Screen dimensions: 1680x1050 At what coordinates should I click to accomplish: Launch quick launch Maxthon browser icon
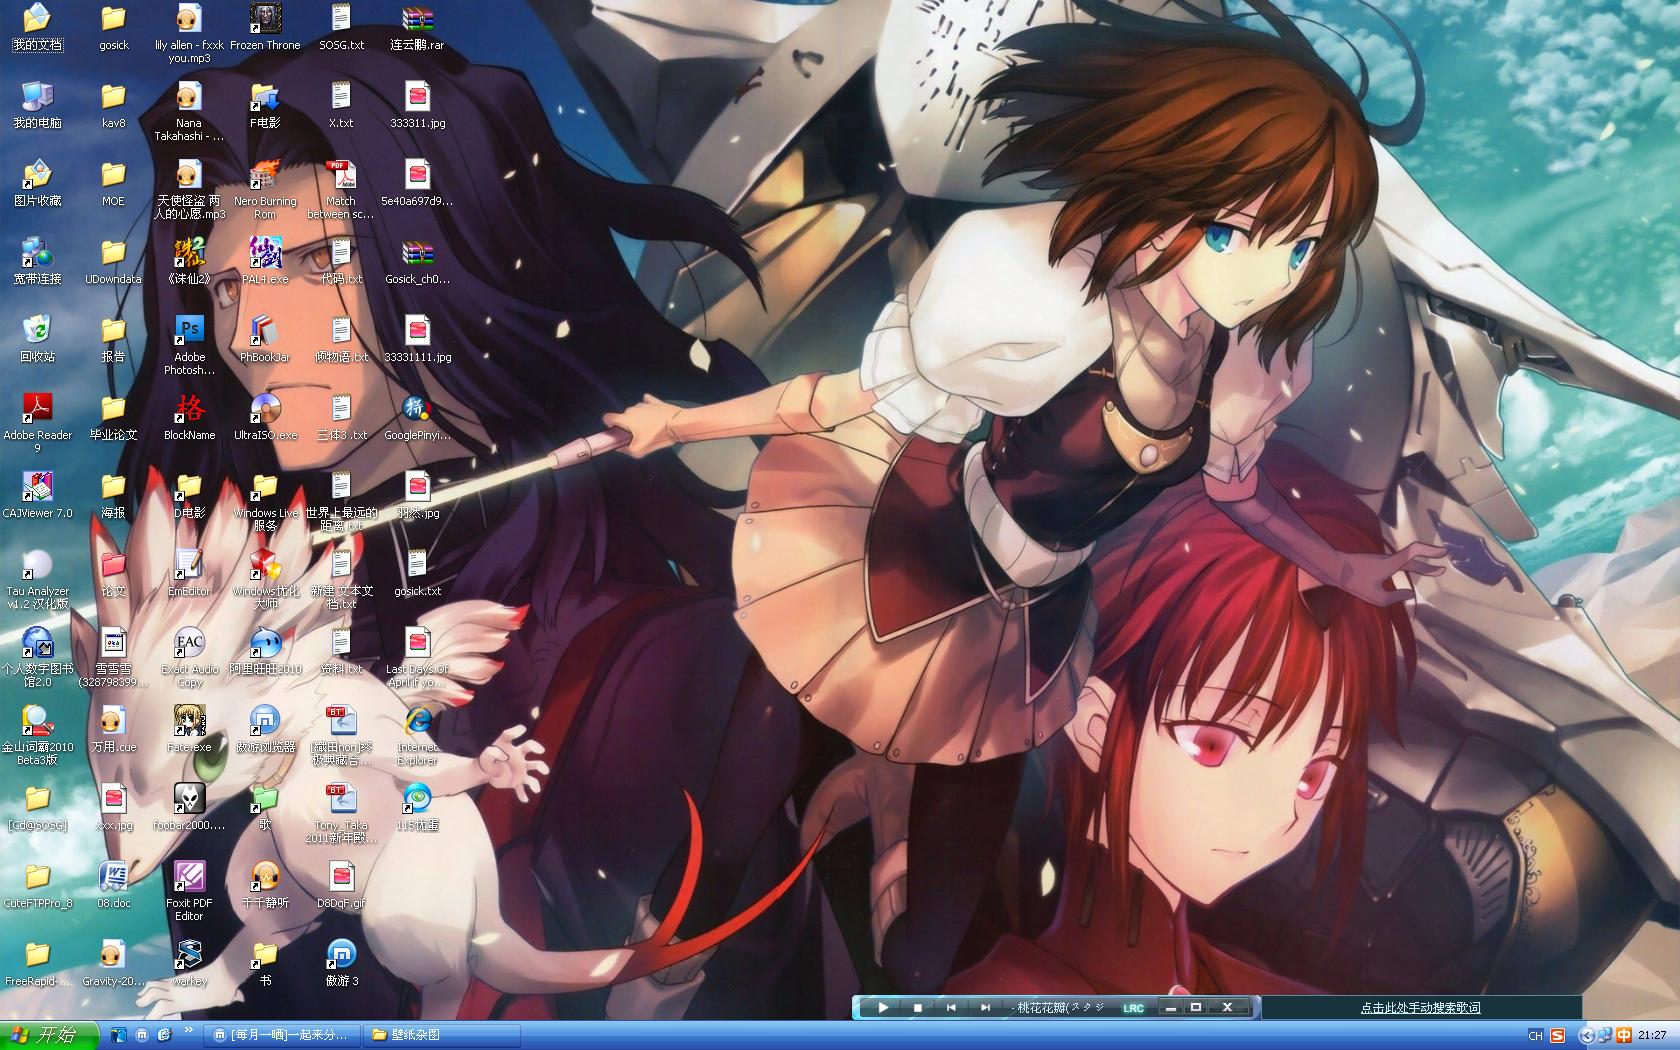[x=141, y=1035]
